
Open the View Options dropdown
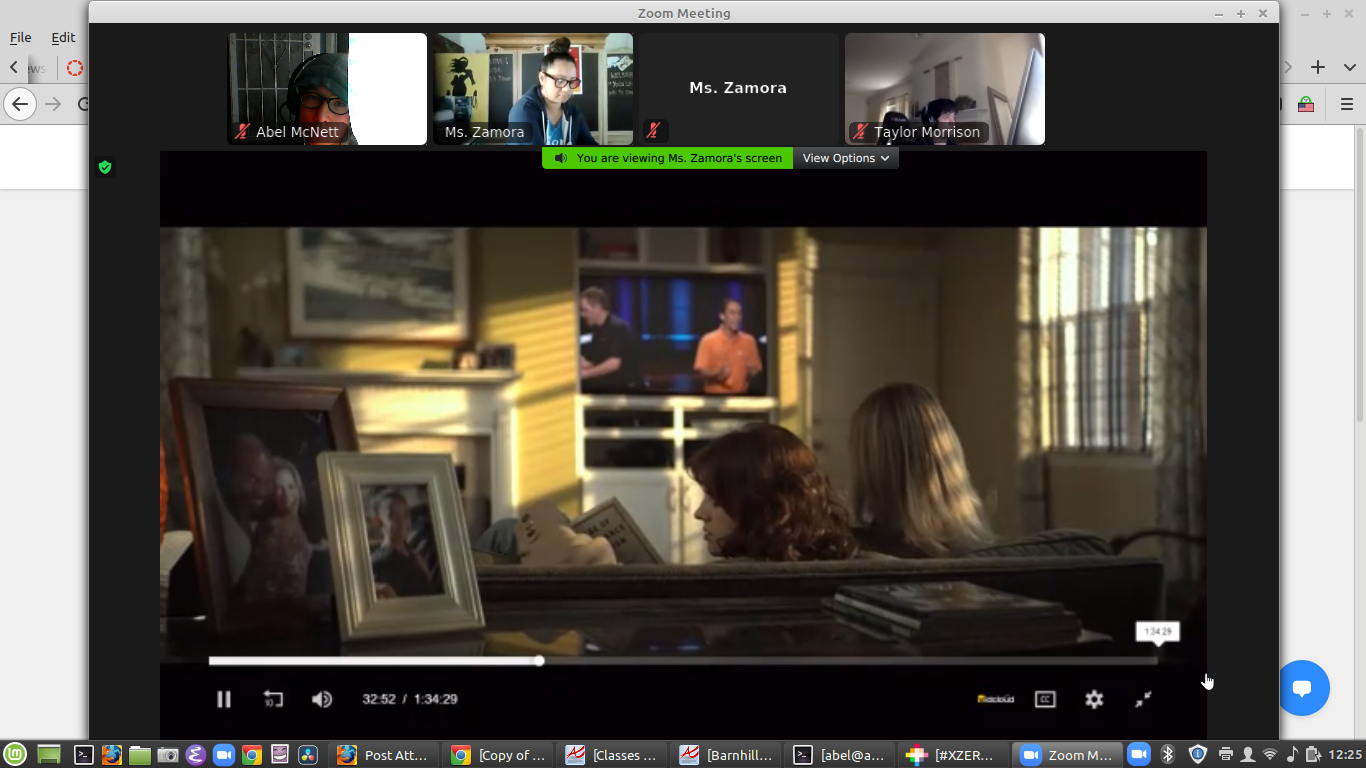[846, 158]
